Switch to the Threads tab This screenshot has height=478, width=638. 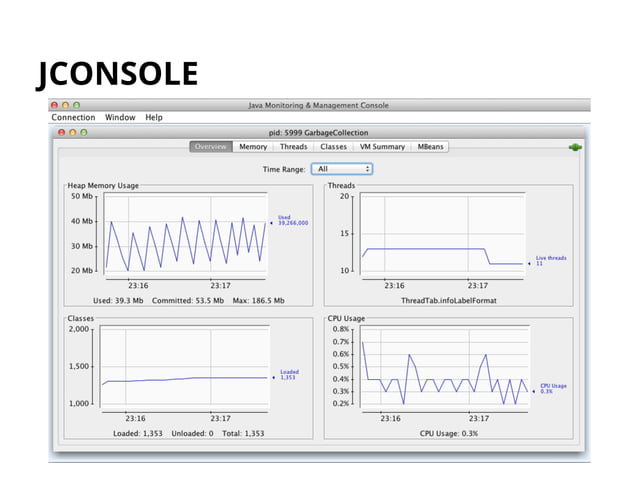coord(293,147)
